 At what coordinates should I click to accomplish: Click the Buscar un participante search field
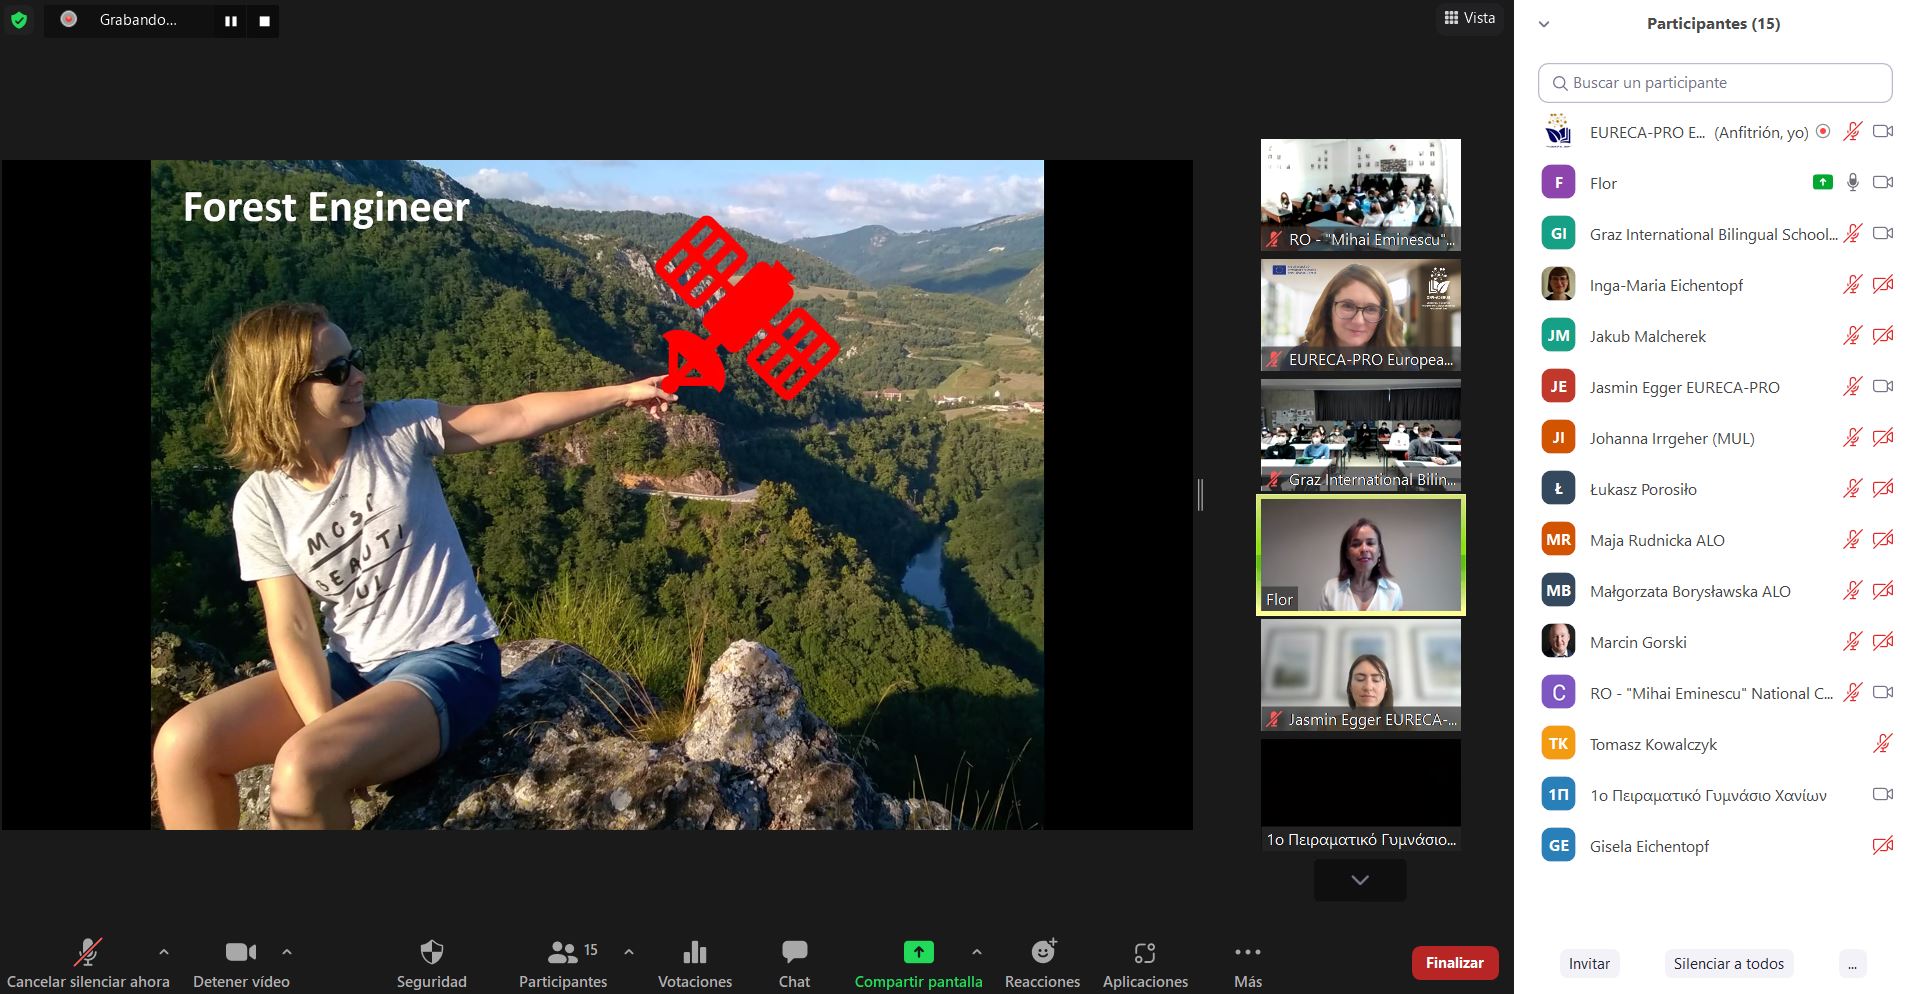[x=1714, y=83]
